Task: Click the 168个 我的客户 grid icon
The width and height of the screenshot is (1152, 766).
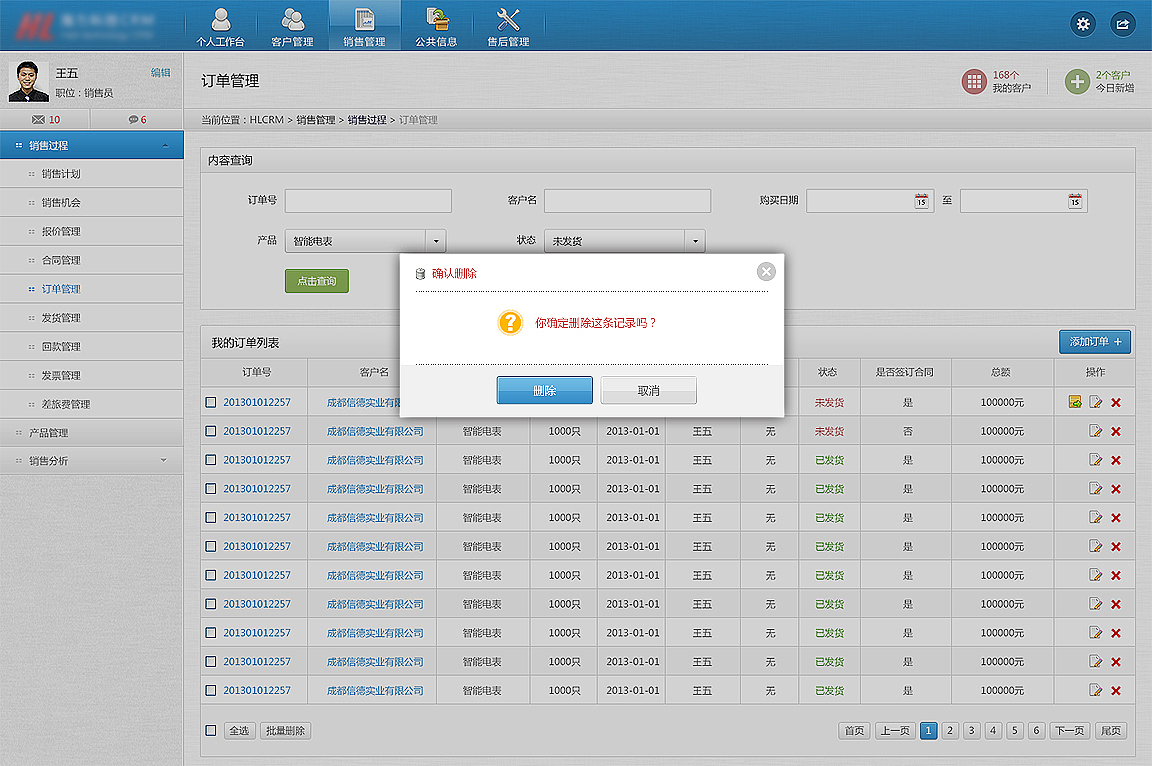Action: tap(974, 82)
